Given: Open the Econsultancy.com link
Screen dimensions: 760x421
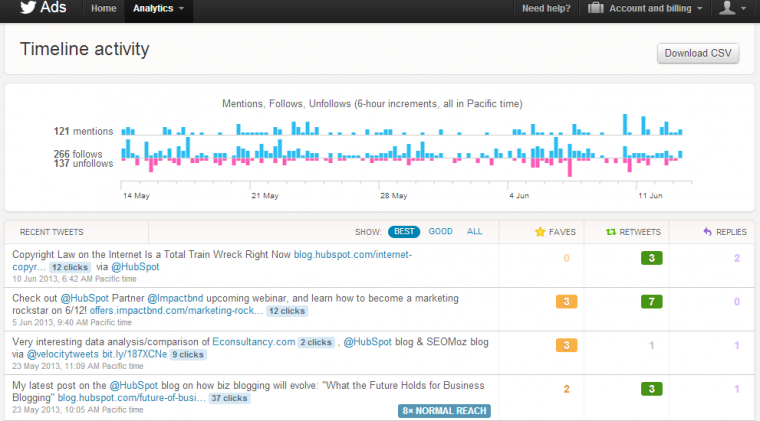Looking at the screenshot, I should tap(253, 342).
